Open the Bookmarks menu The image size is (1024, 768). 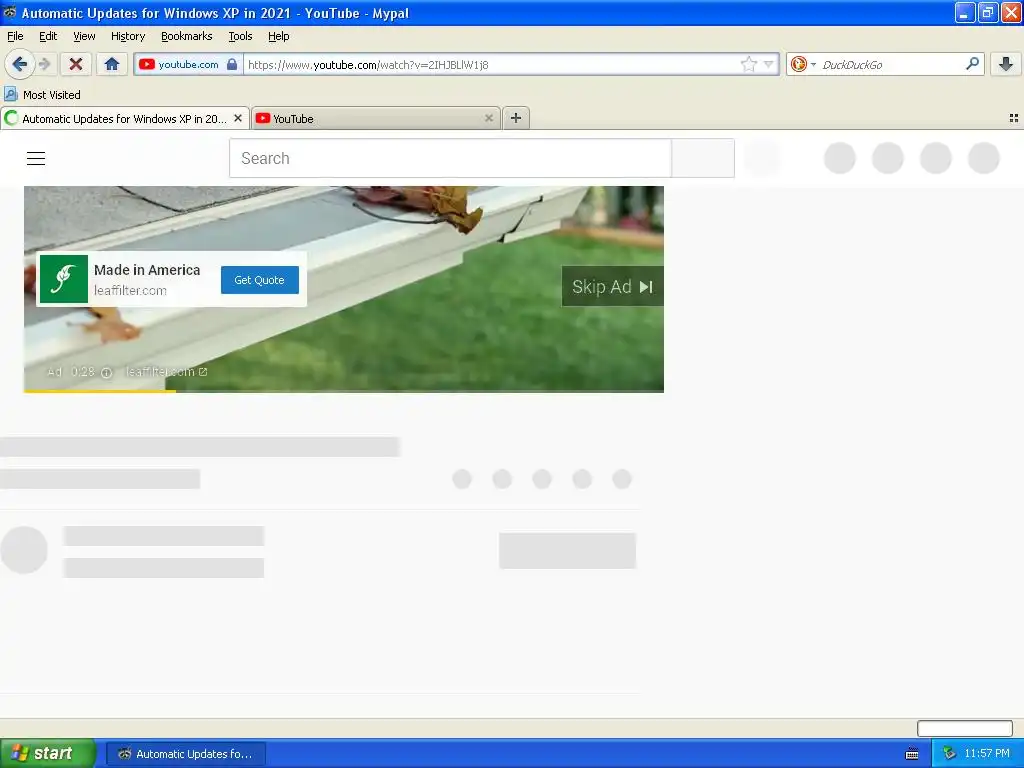coord(187,36)
